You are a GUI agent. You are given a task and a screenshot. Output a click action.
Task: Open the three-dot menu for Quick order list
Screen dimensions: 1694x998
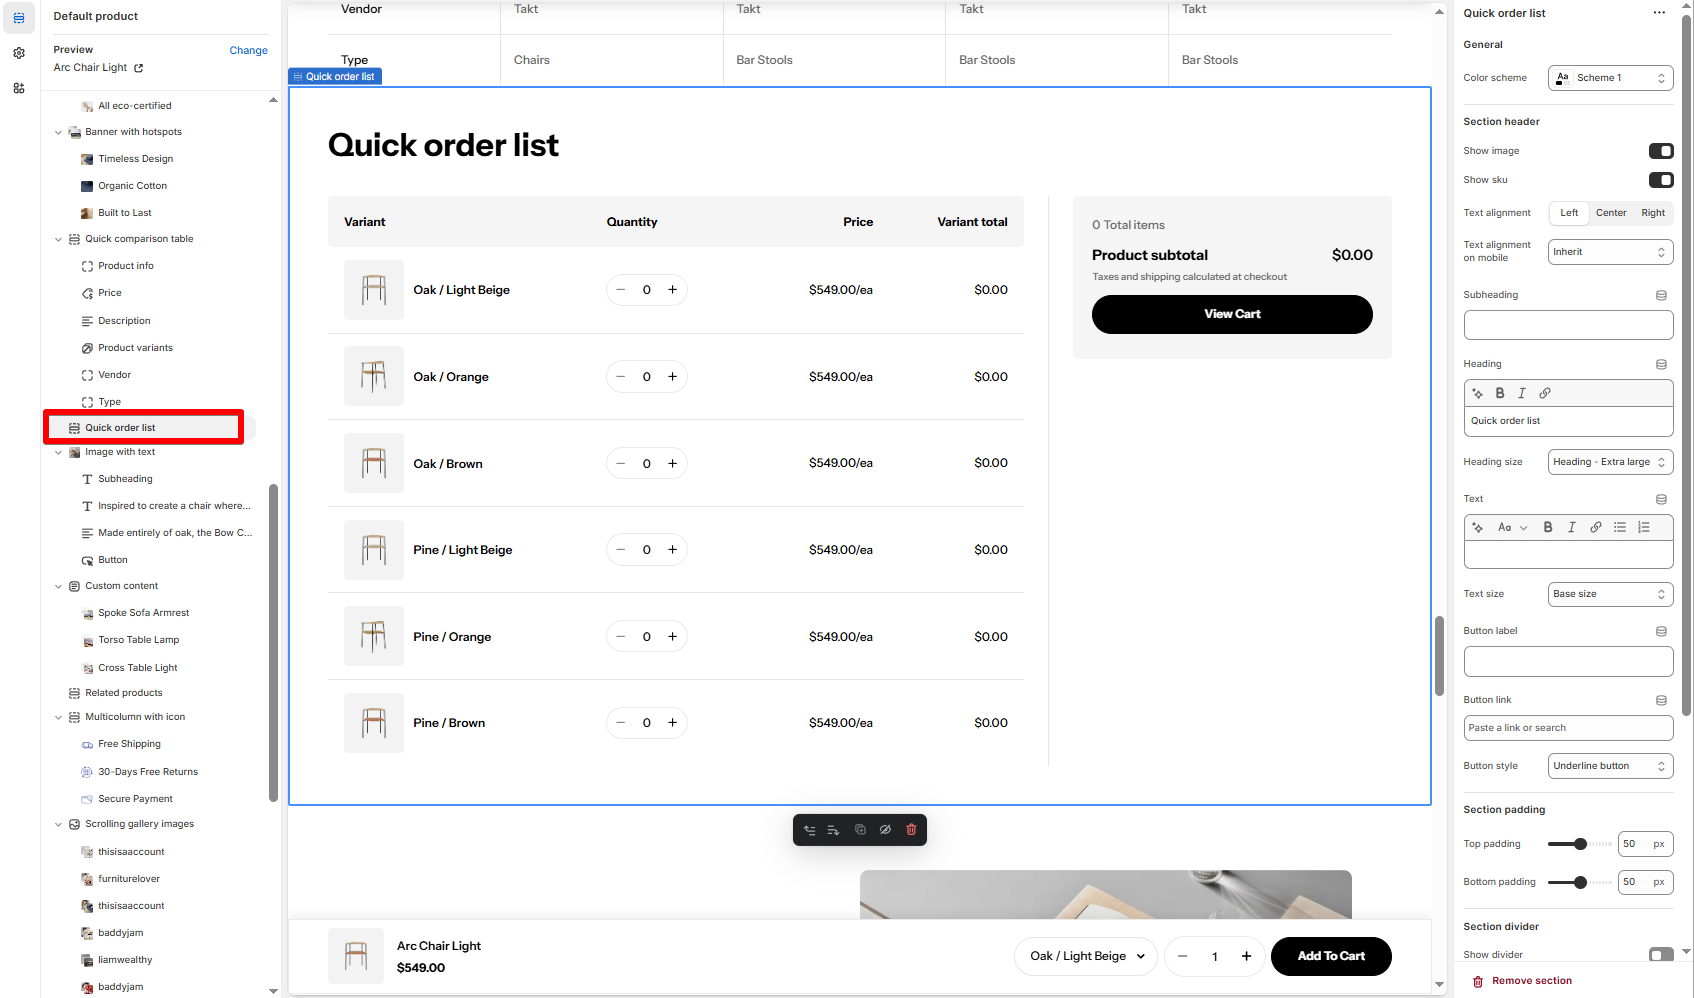click(x=1660, y=13)
